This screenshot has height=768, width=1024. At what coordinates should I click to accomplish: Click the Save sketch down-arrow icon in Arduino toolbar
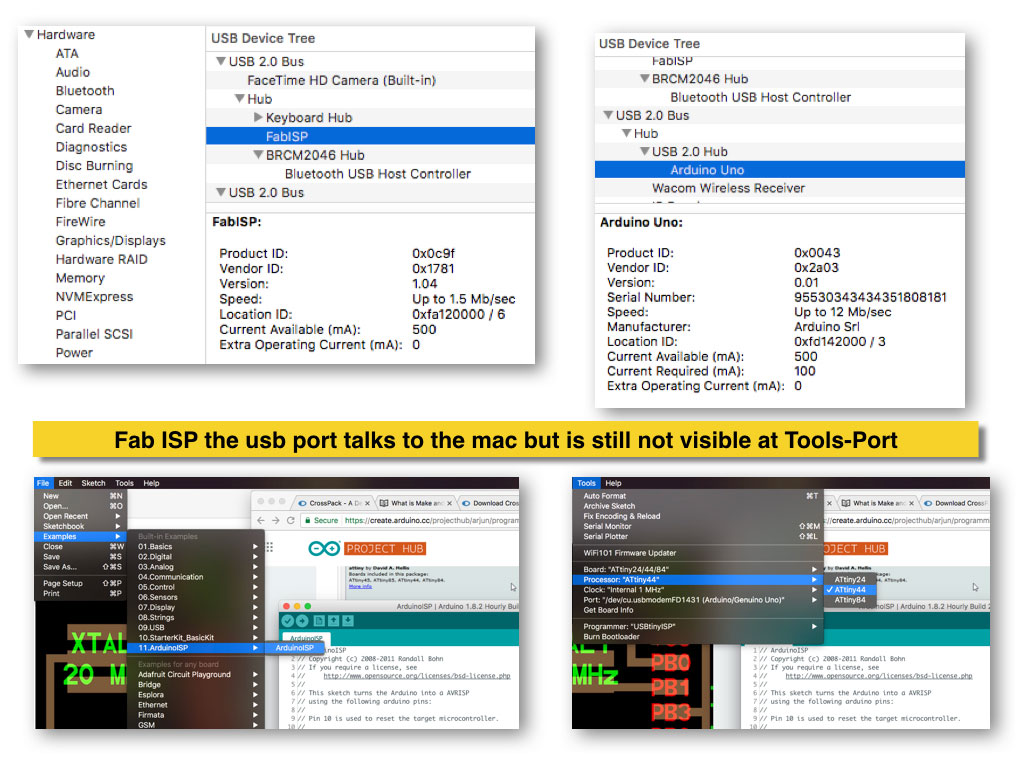pos(348,620)
